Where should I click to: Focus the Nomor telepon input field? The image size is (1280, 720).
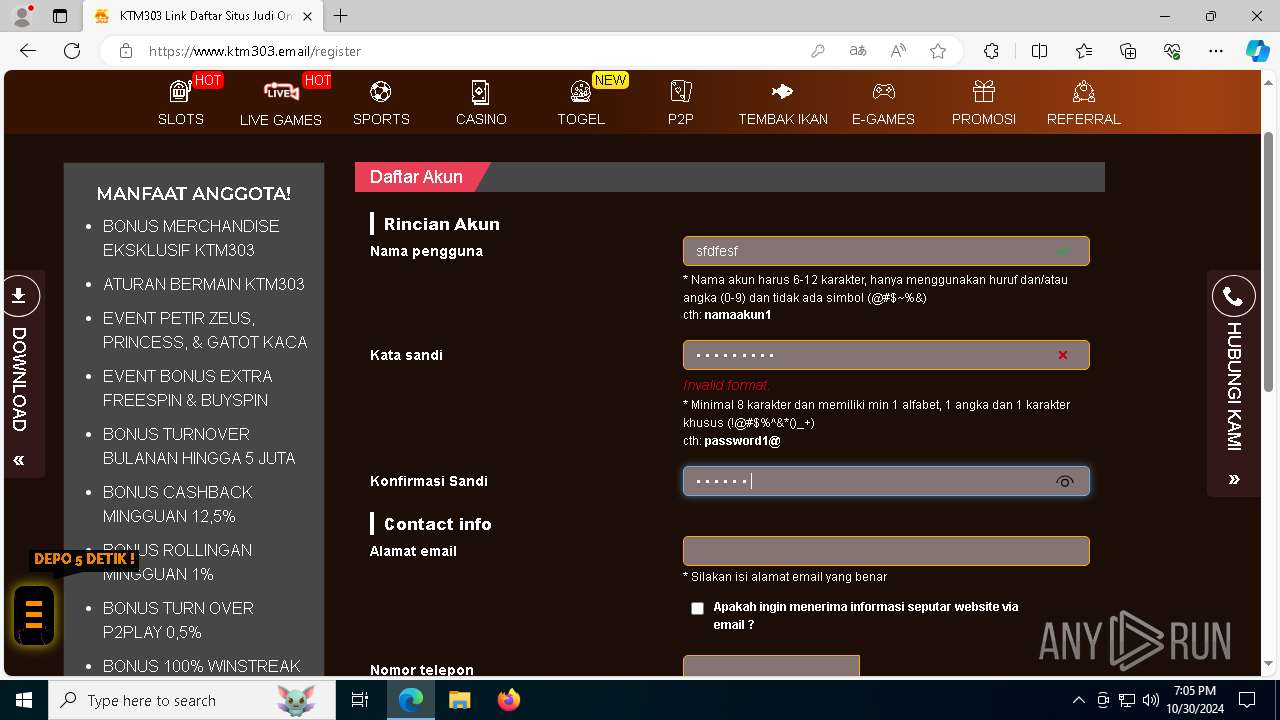(771, 665)
